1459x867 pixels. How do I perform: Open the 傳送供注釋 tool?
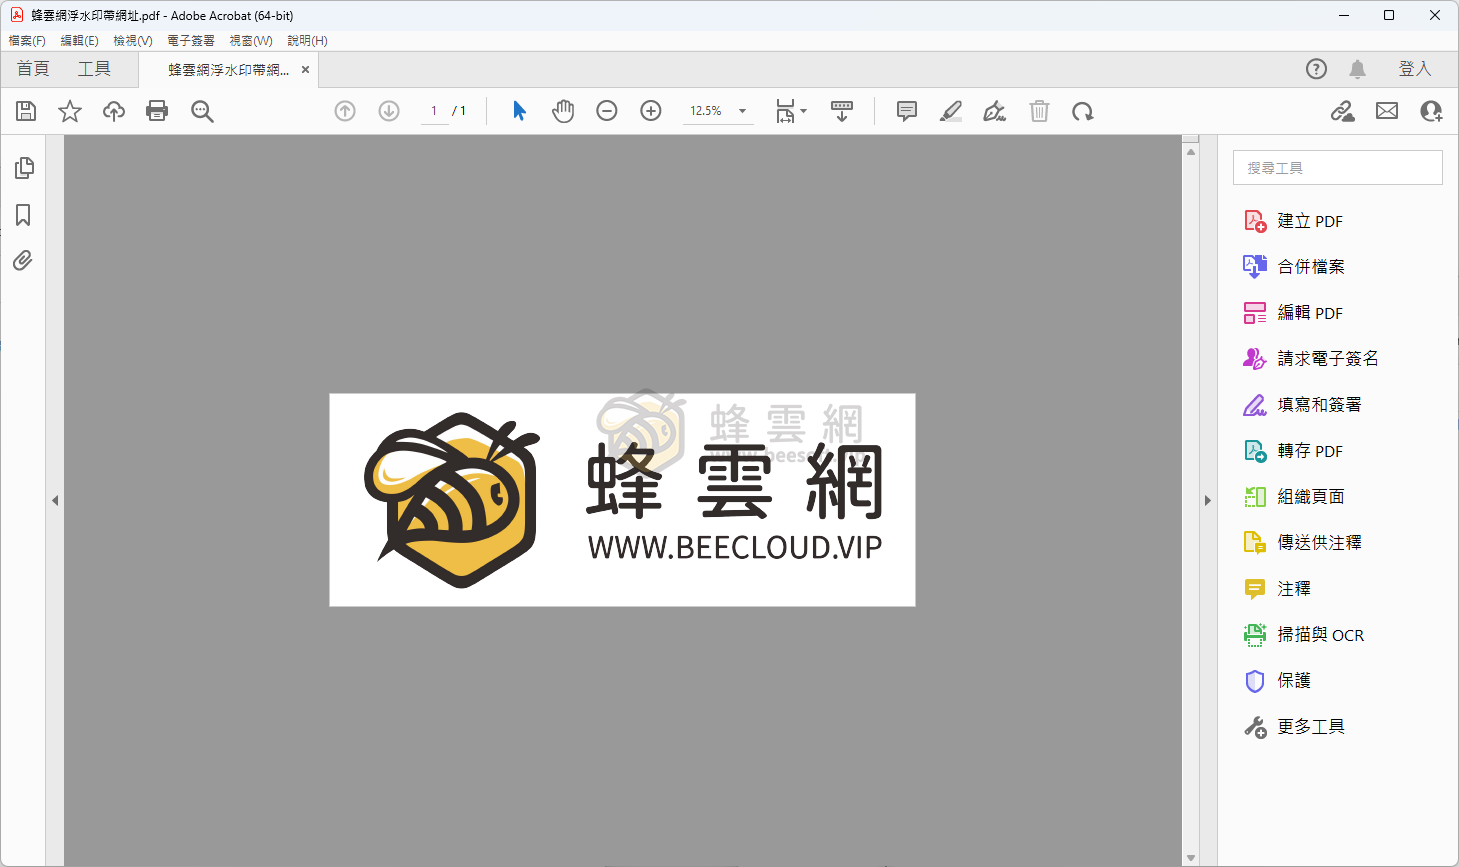1302,543
